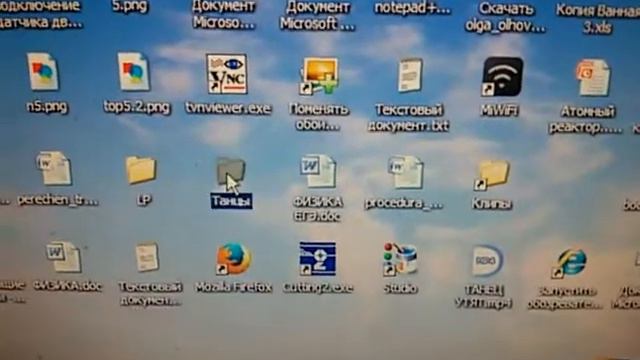Open the Клипы folder shortcut icon

pyautogui.click(x=492, y=175)
